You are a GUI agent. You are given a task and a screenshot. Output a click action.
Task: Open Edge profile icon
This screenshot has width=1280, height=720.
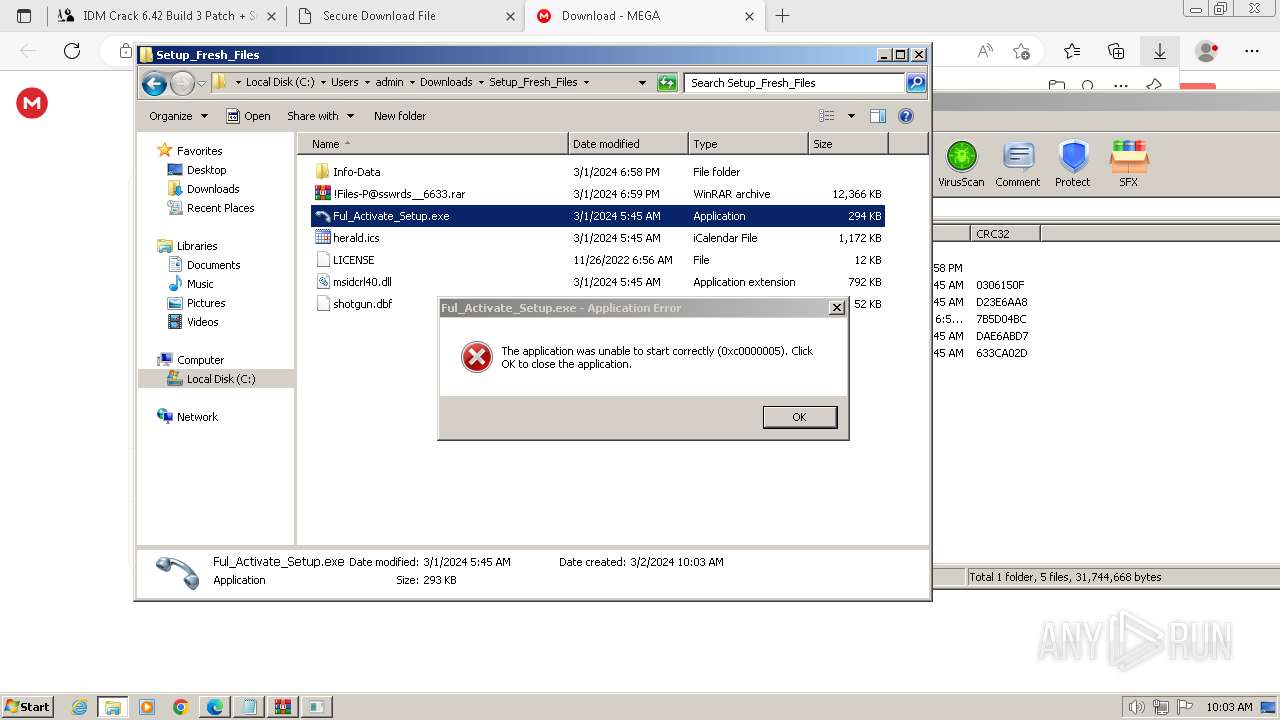click(1207, 51)
